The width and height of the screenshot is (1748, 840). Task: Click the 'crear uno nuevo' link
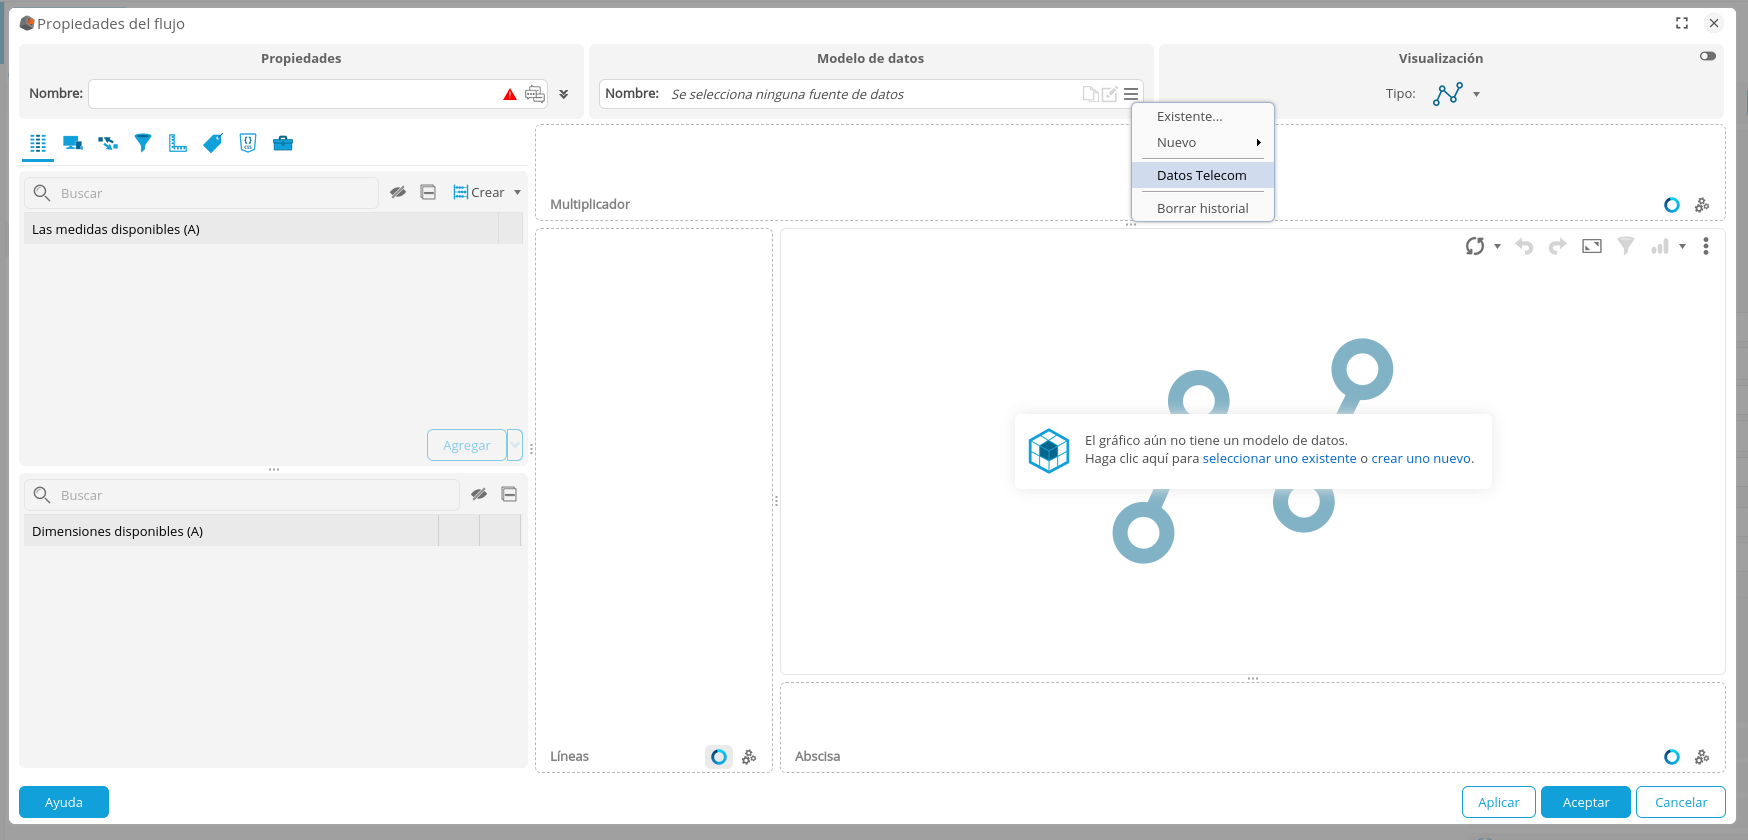1420,459
